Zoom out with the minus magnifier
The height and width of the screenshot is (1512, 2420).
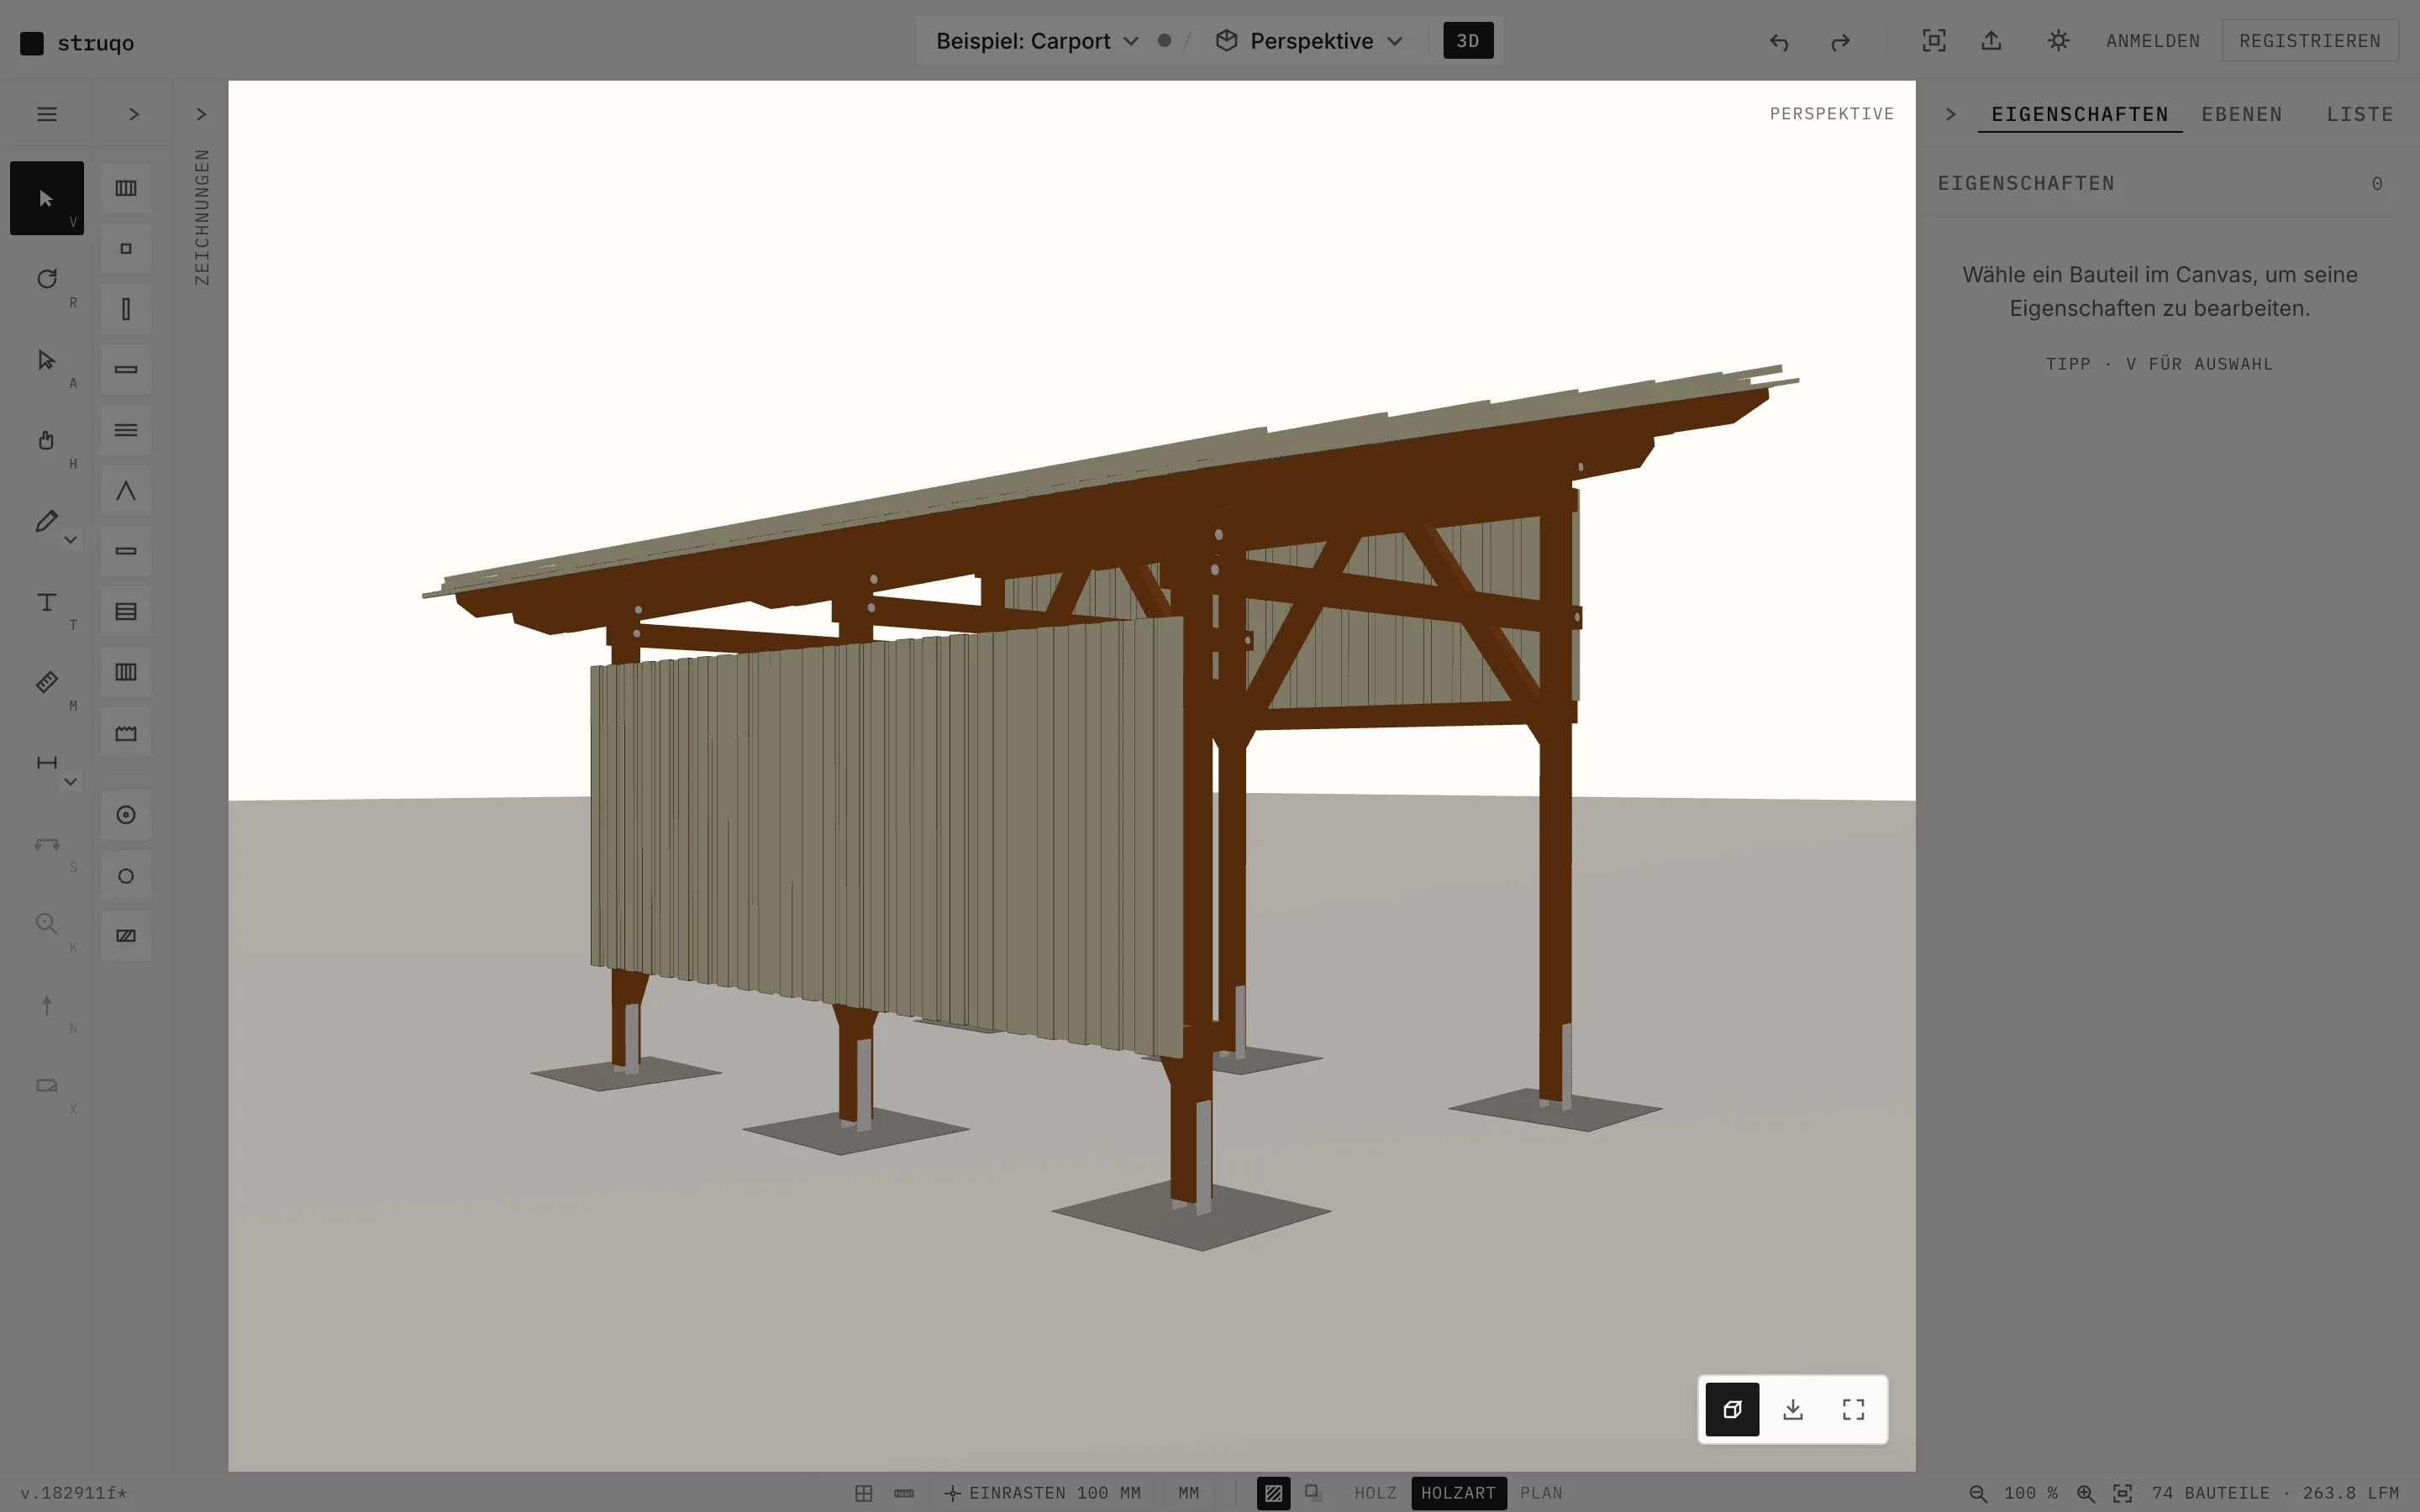pos(1977,1493)
